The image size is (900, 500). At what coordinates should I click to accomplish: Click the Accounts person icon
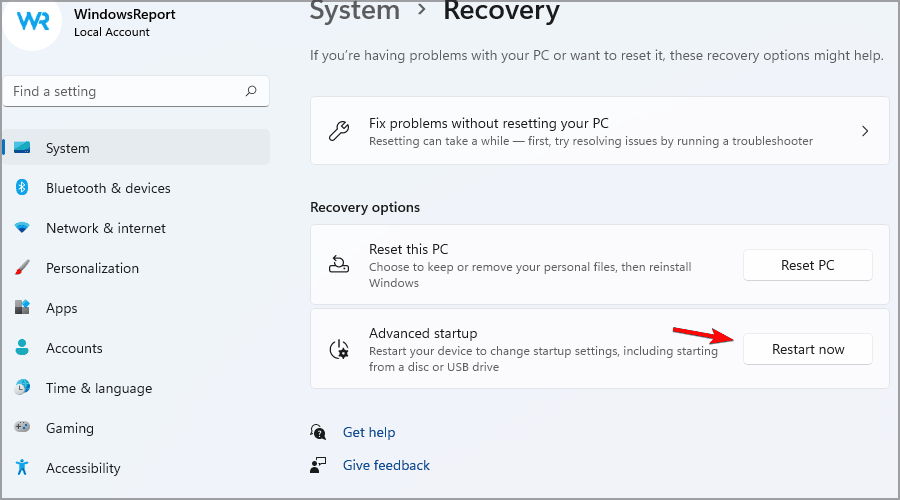pyautogui.click(x=22, y=348)
